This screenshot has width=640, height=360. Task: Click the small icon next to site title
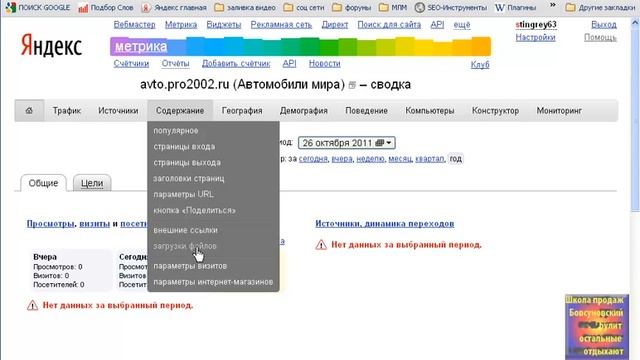click(x=352, y=85)
